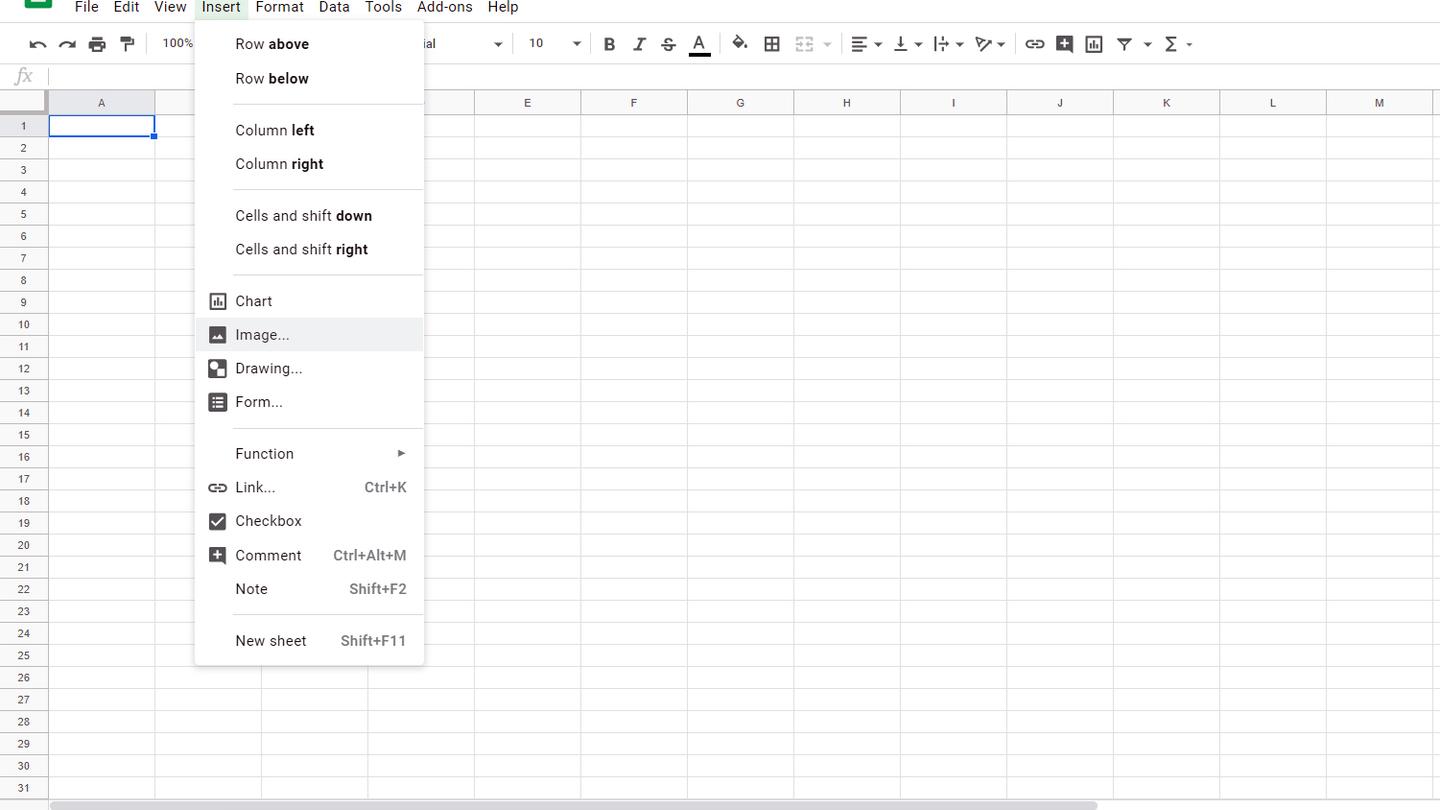Click the insert chart toolbar icon
This screenshot has width=1440, height=810.
(1094, 44)
